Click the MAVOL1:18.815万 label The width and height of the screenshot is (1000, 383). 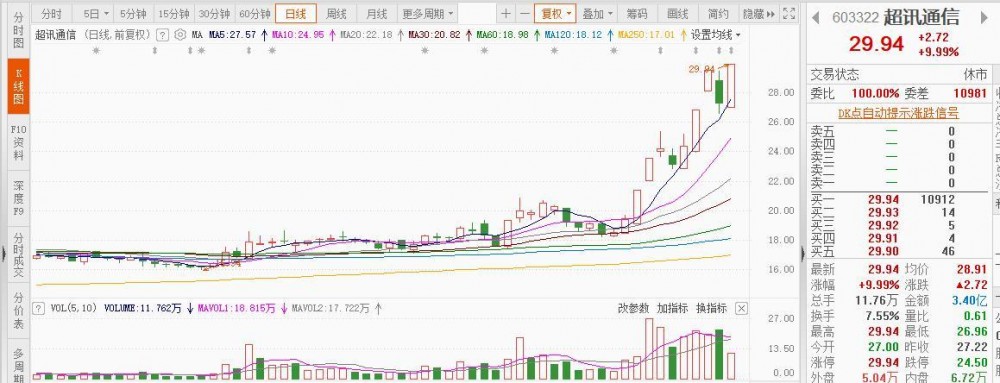[x=237, y=308]
